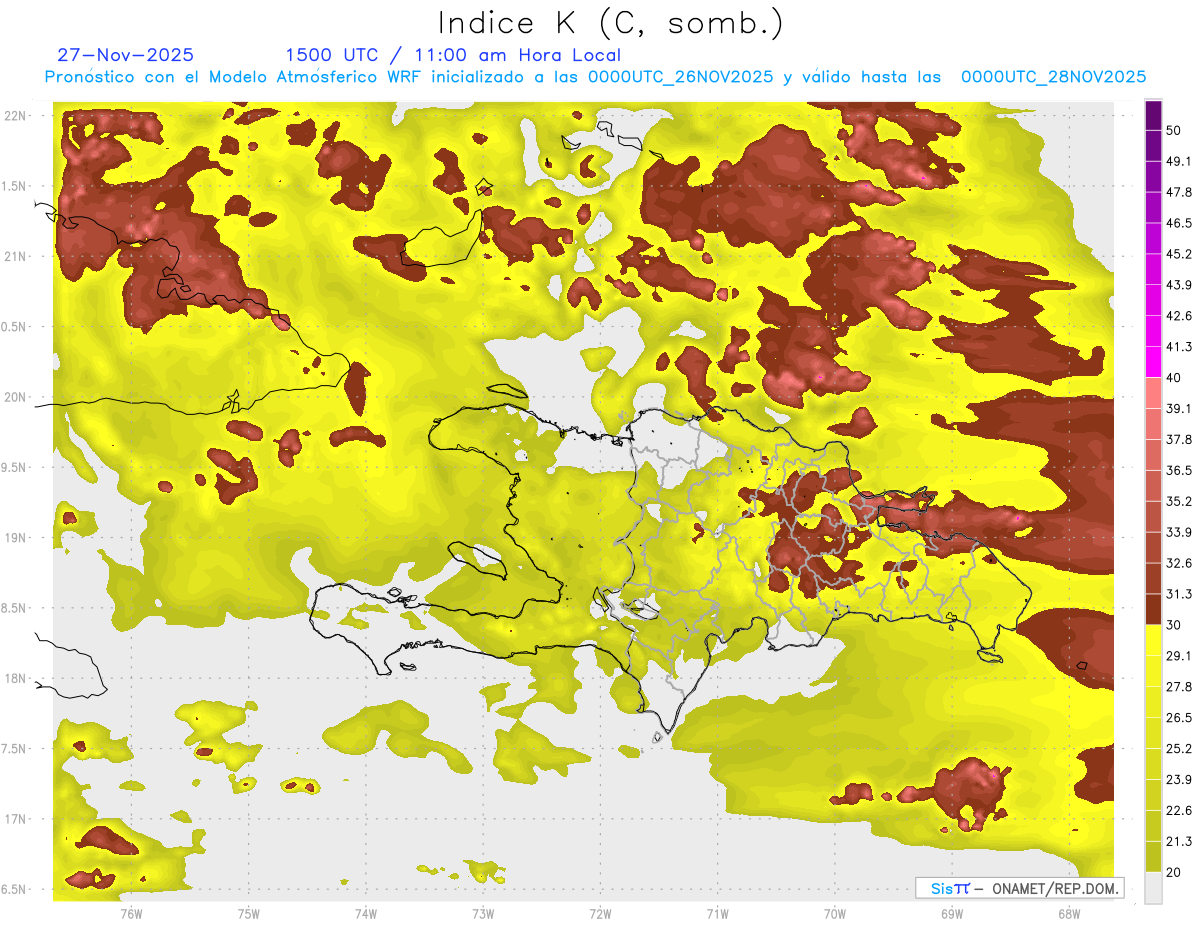Click latitude label "21N"

coord(16,256)
